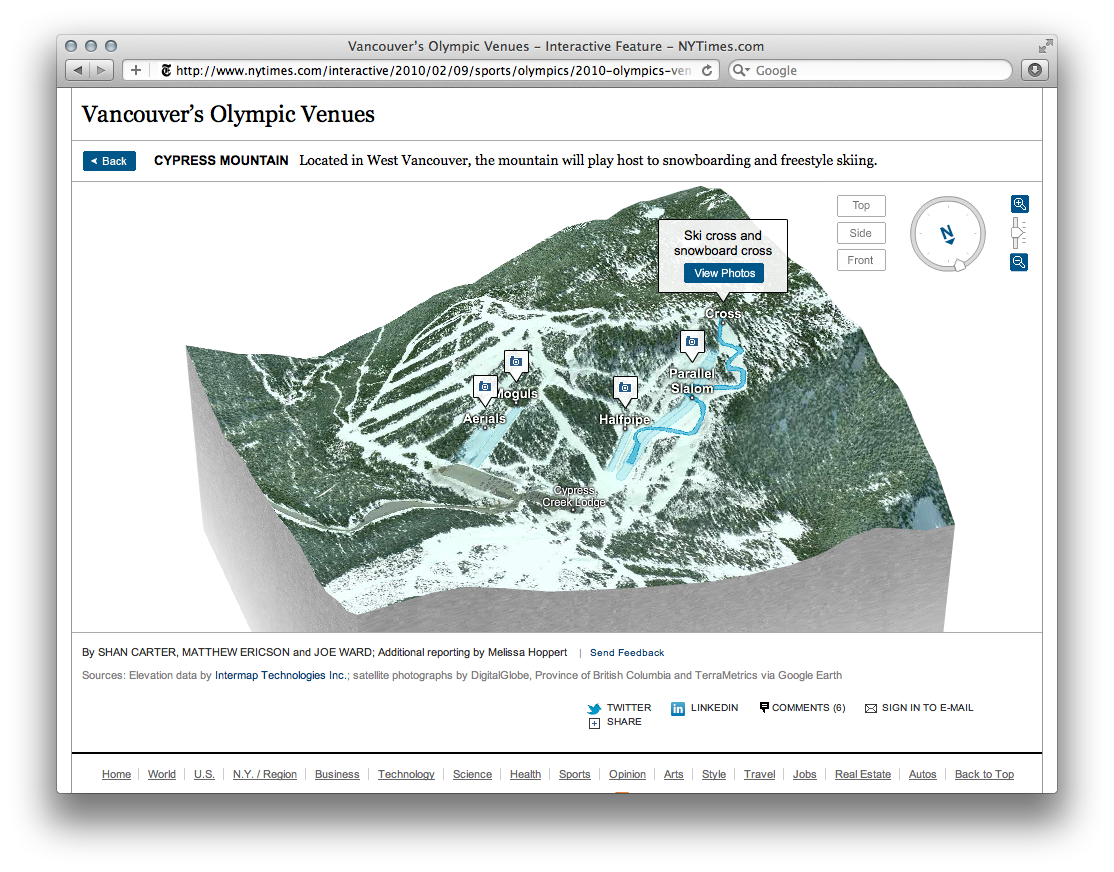Open LinkedIn sharing via its icon

[677, 708]
